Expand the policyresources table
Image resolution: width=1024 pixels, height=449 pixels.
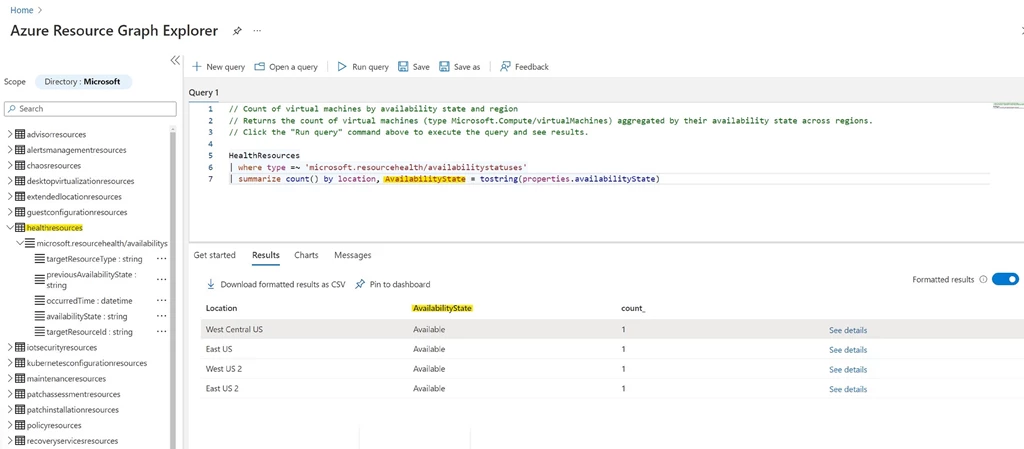point(10,425)
